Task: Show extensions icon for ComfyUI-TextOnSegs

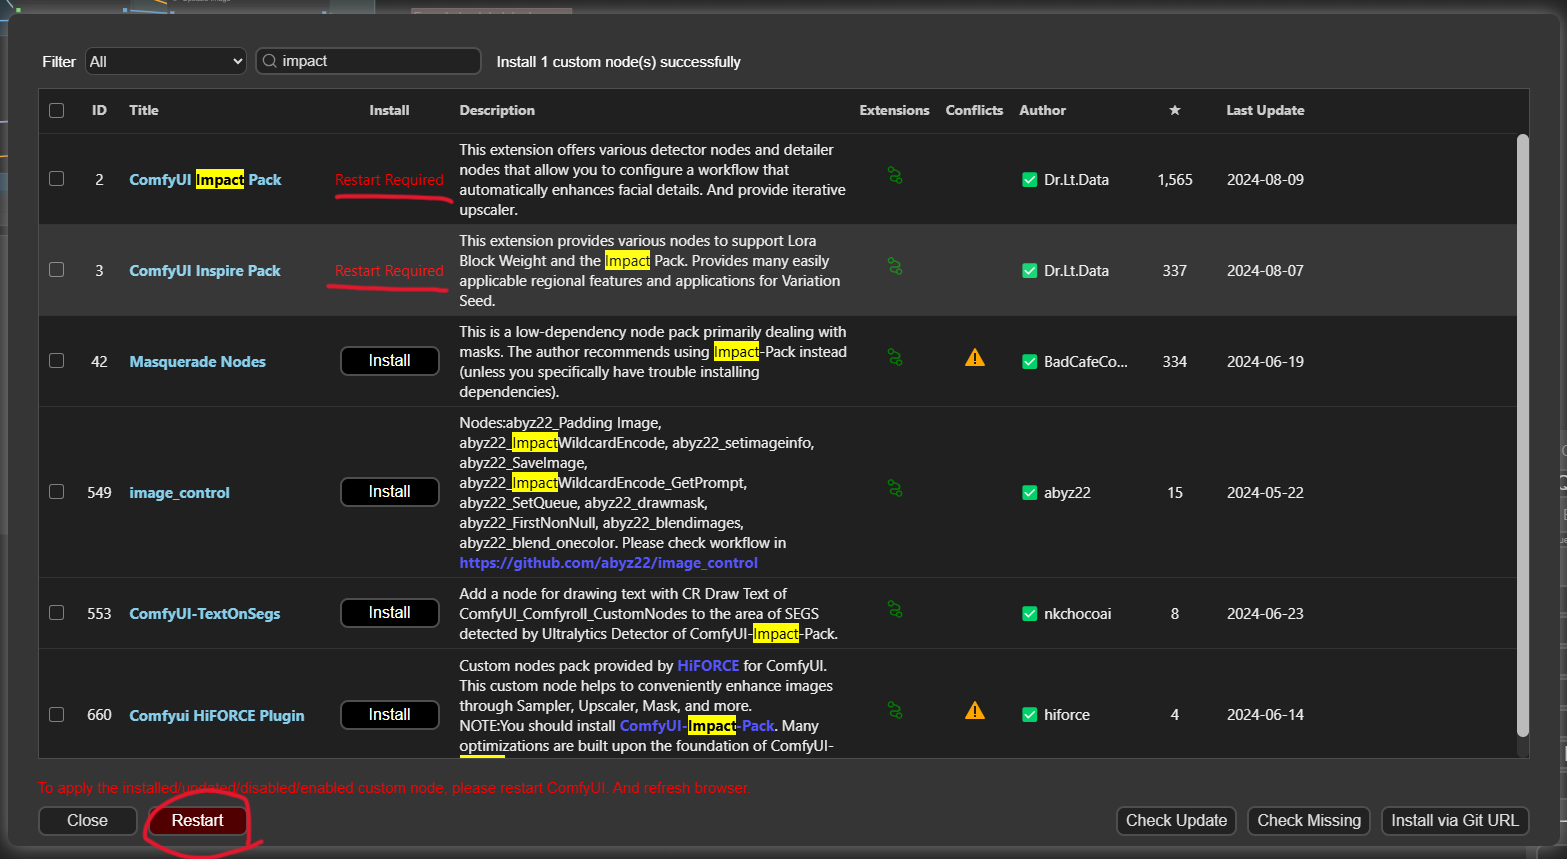Action: pos(895,610)
